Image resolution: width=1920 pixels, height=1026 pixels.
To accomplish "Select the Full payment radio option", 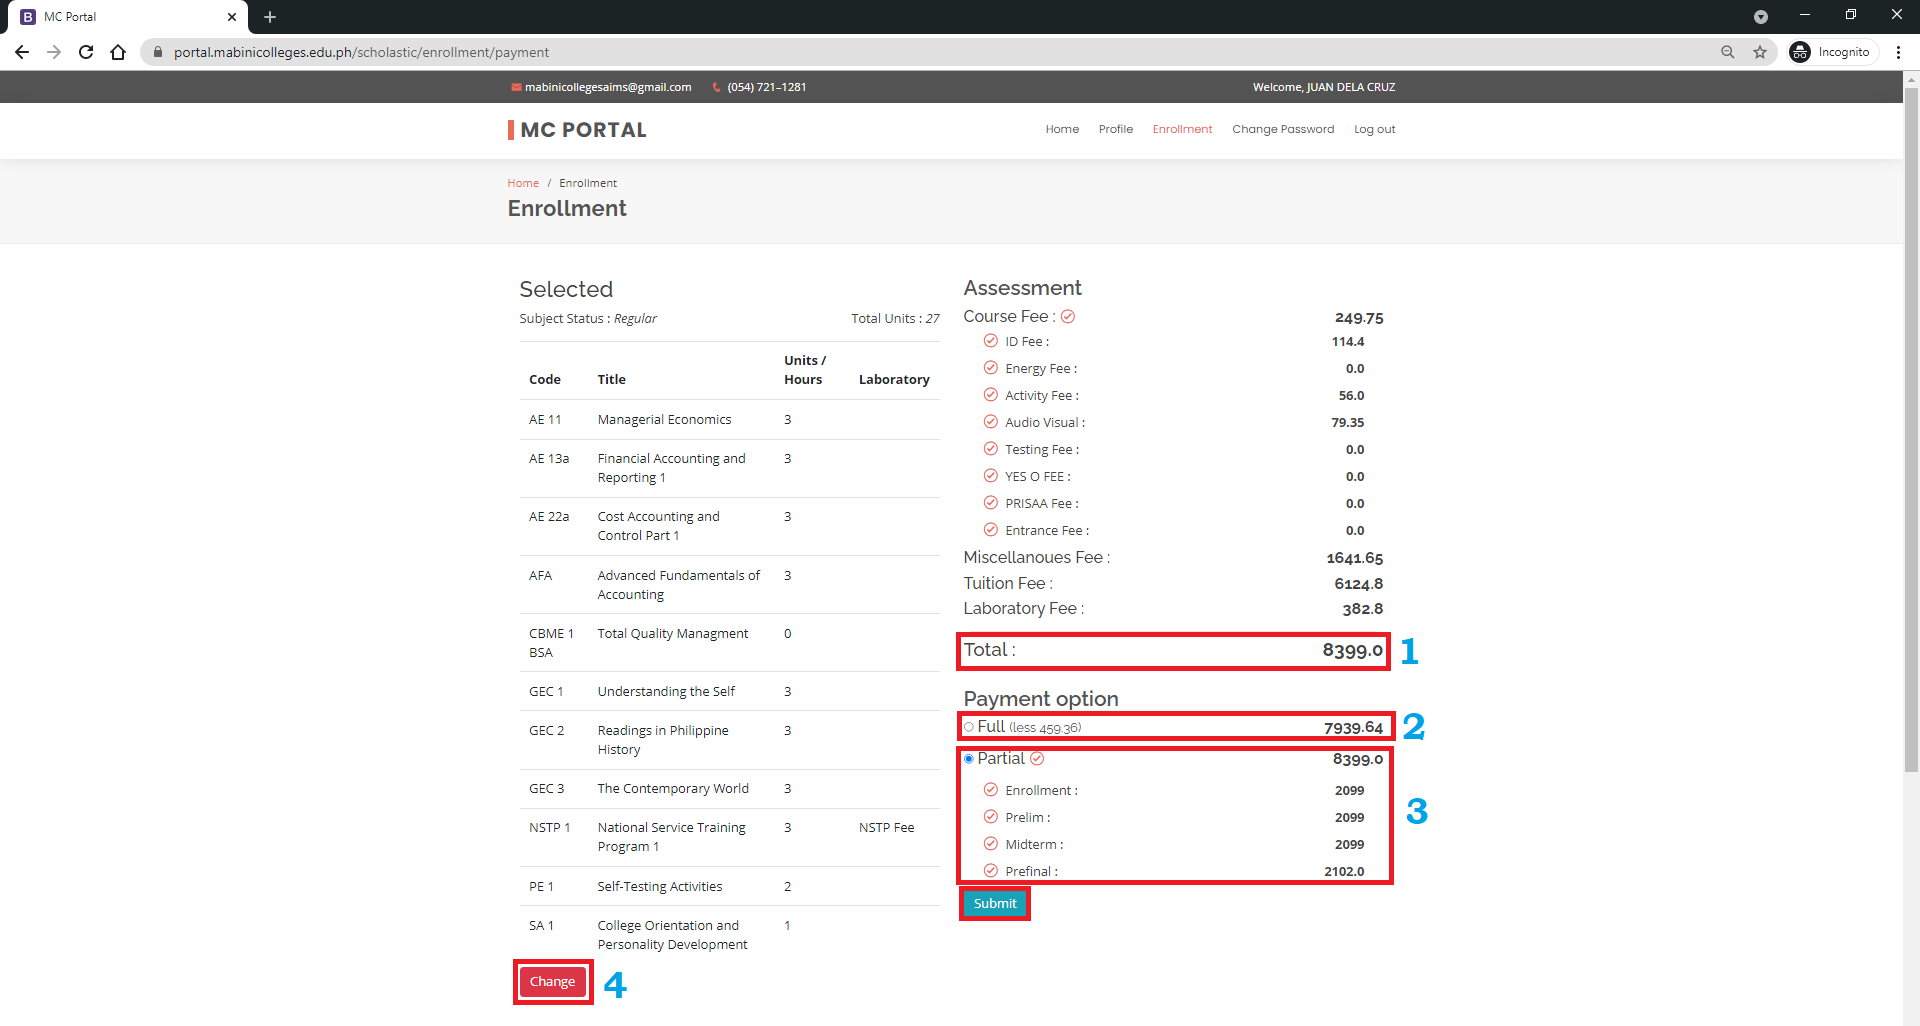I will click(x=969, y=727).
